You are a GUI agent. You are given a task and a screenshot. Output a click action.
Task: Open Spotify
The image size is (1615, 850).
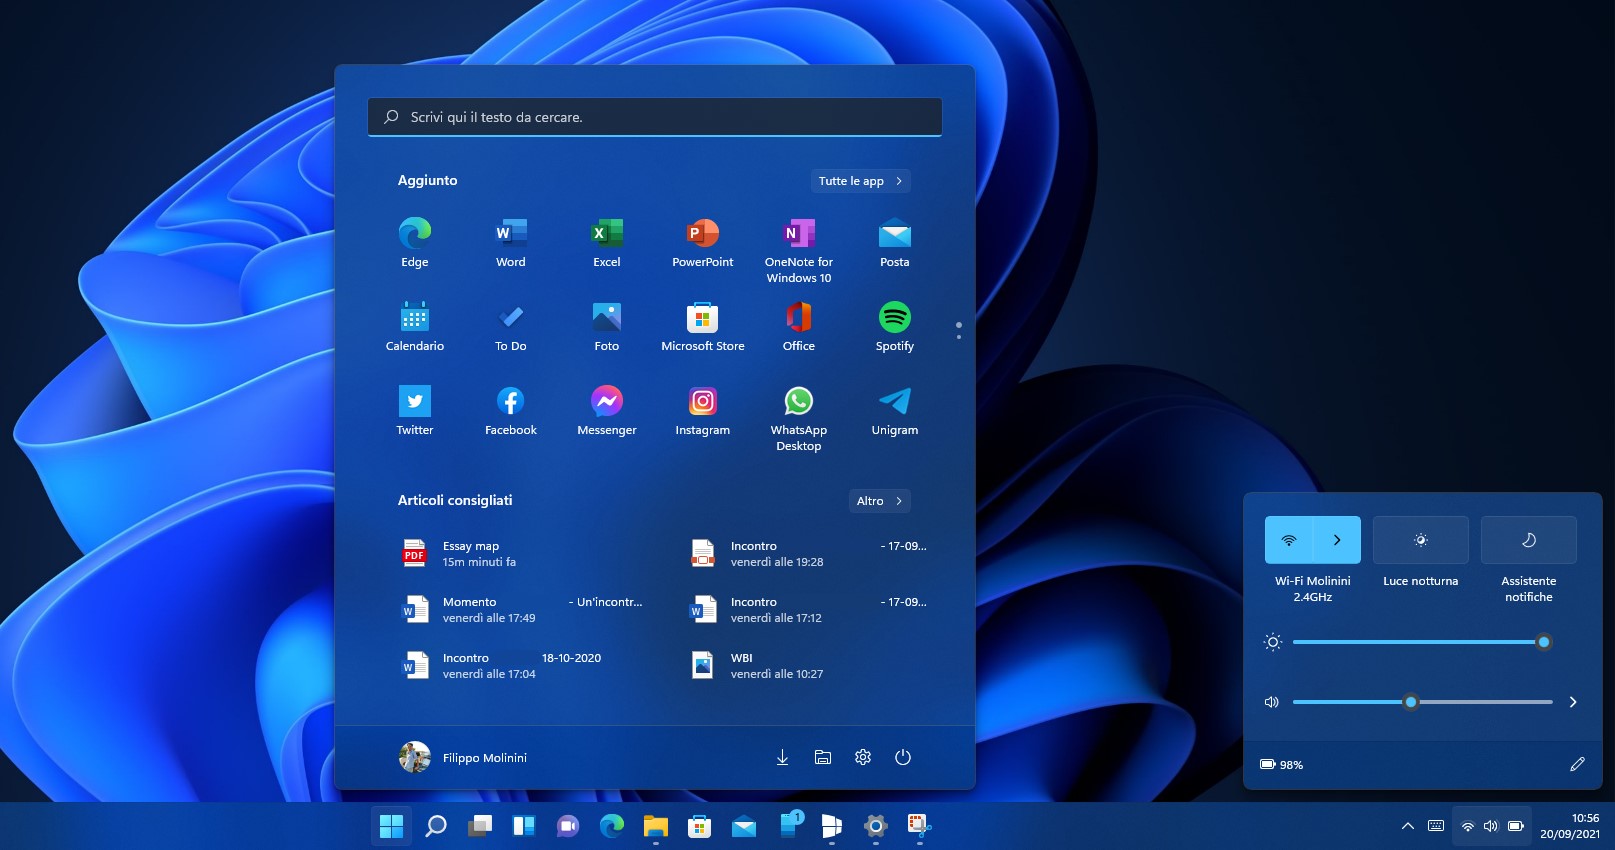(x=895, y=327)
